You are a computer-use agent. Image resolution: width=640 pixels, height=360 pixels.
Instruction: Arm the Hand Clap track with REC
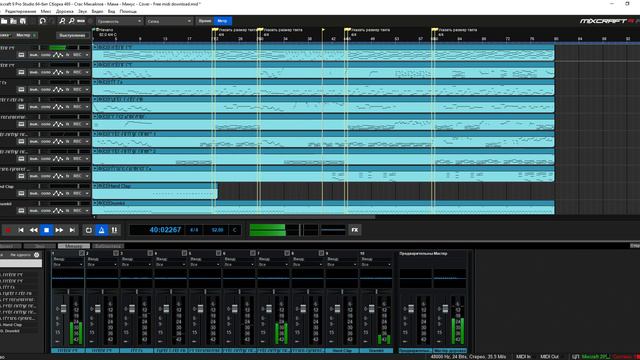(77, 193)
